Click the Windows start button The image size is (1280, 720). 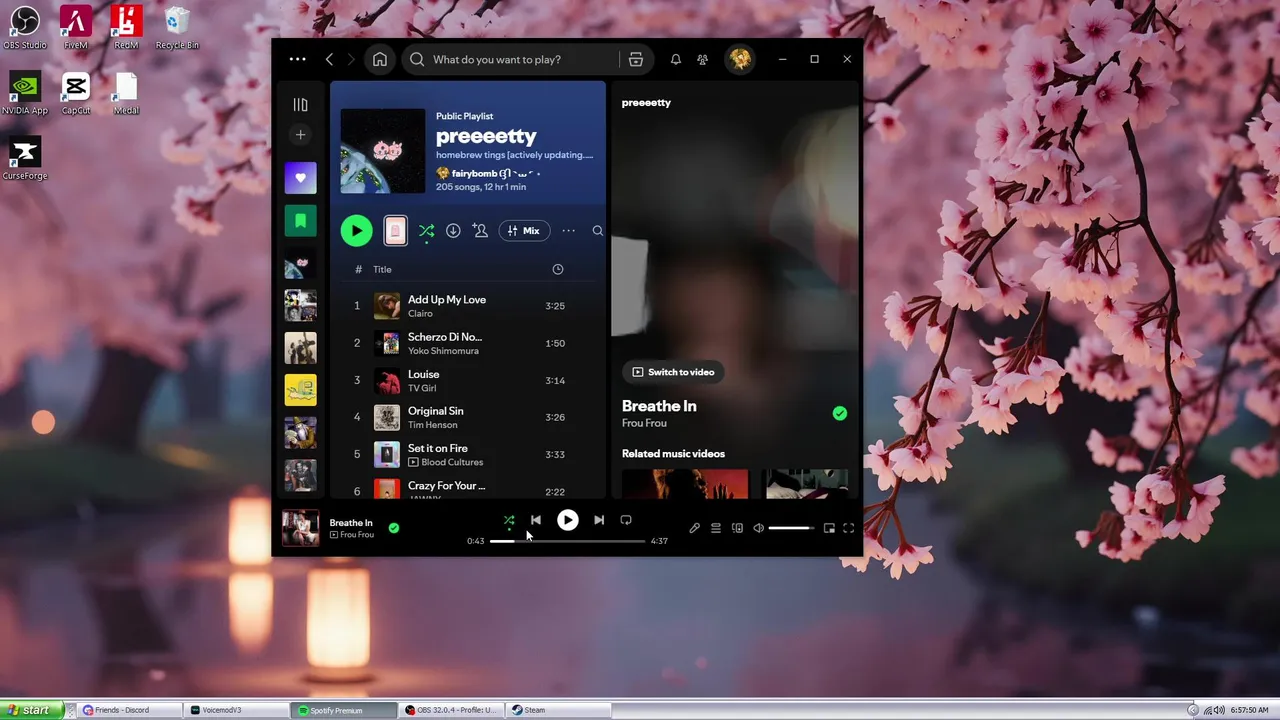pos(32,710)
